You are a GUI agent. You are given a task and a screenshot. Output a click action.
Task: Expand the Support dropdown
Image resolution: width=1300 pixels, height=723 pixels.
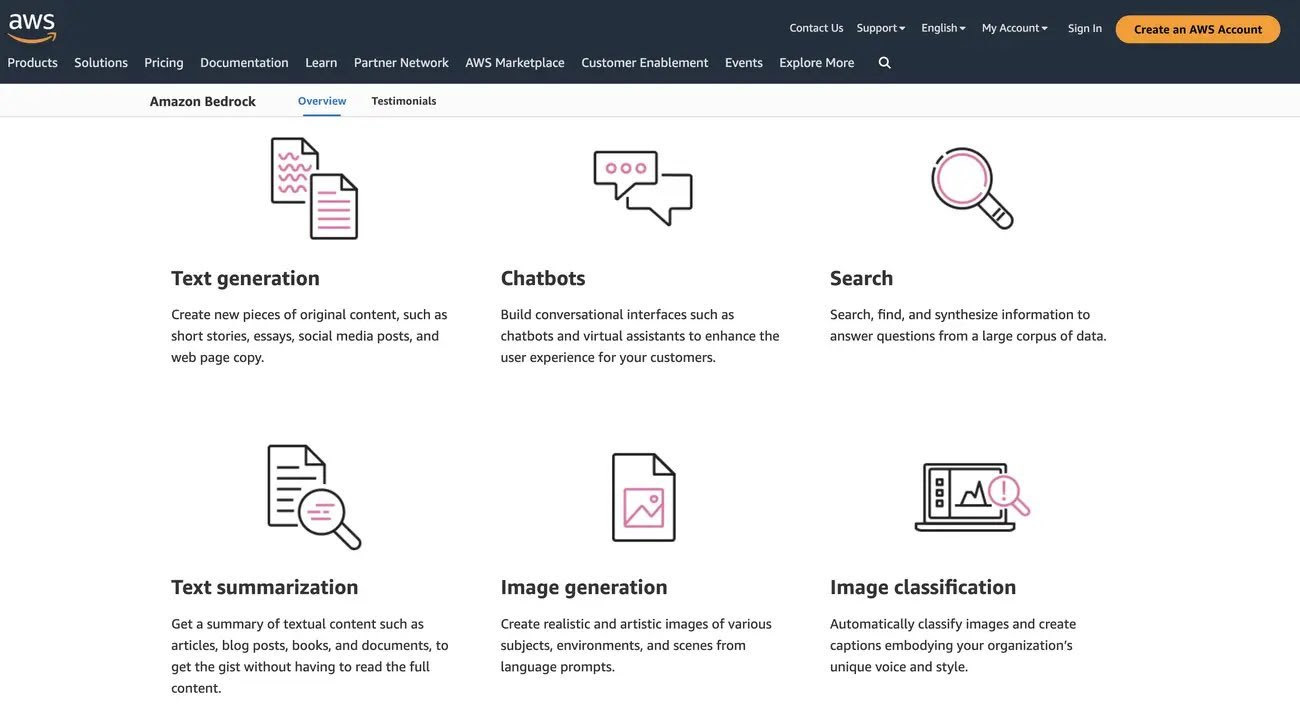coord(881,28)
